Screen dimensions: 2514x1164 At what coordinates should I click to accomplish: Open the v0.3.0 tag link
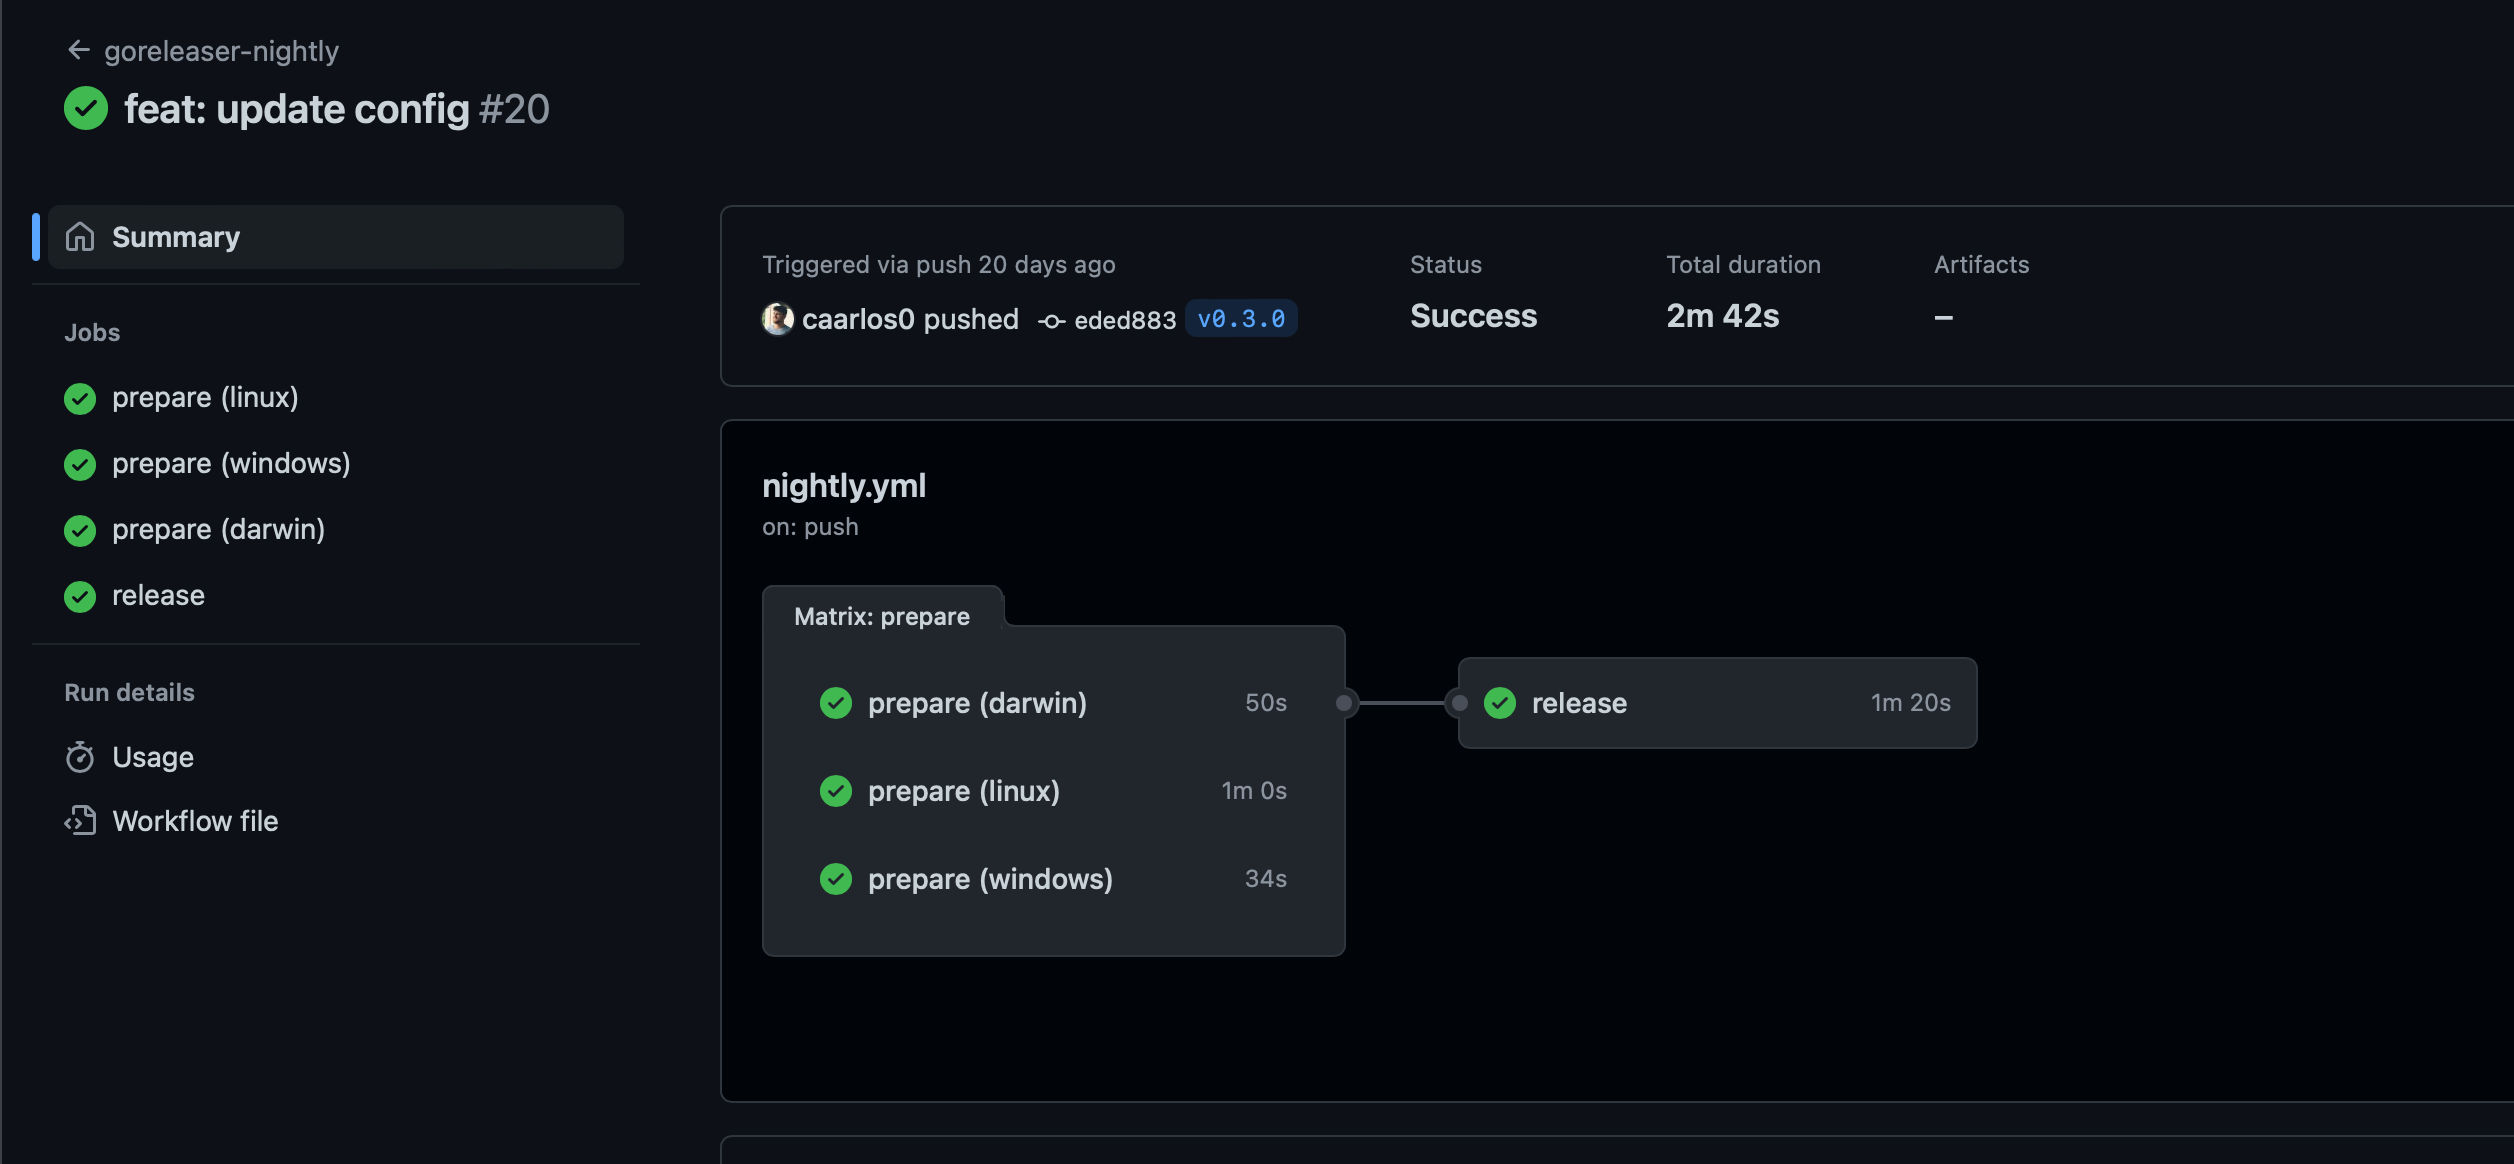(1241, 318)
